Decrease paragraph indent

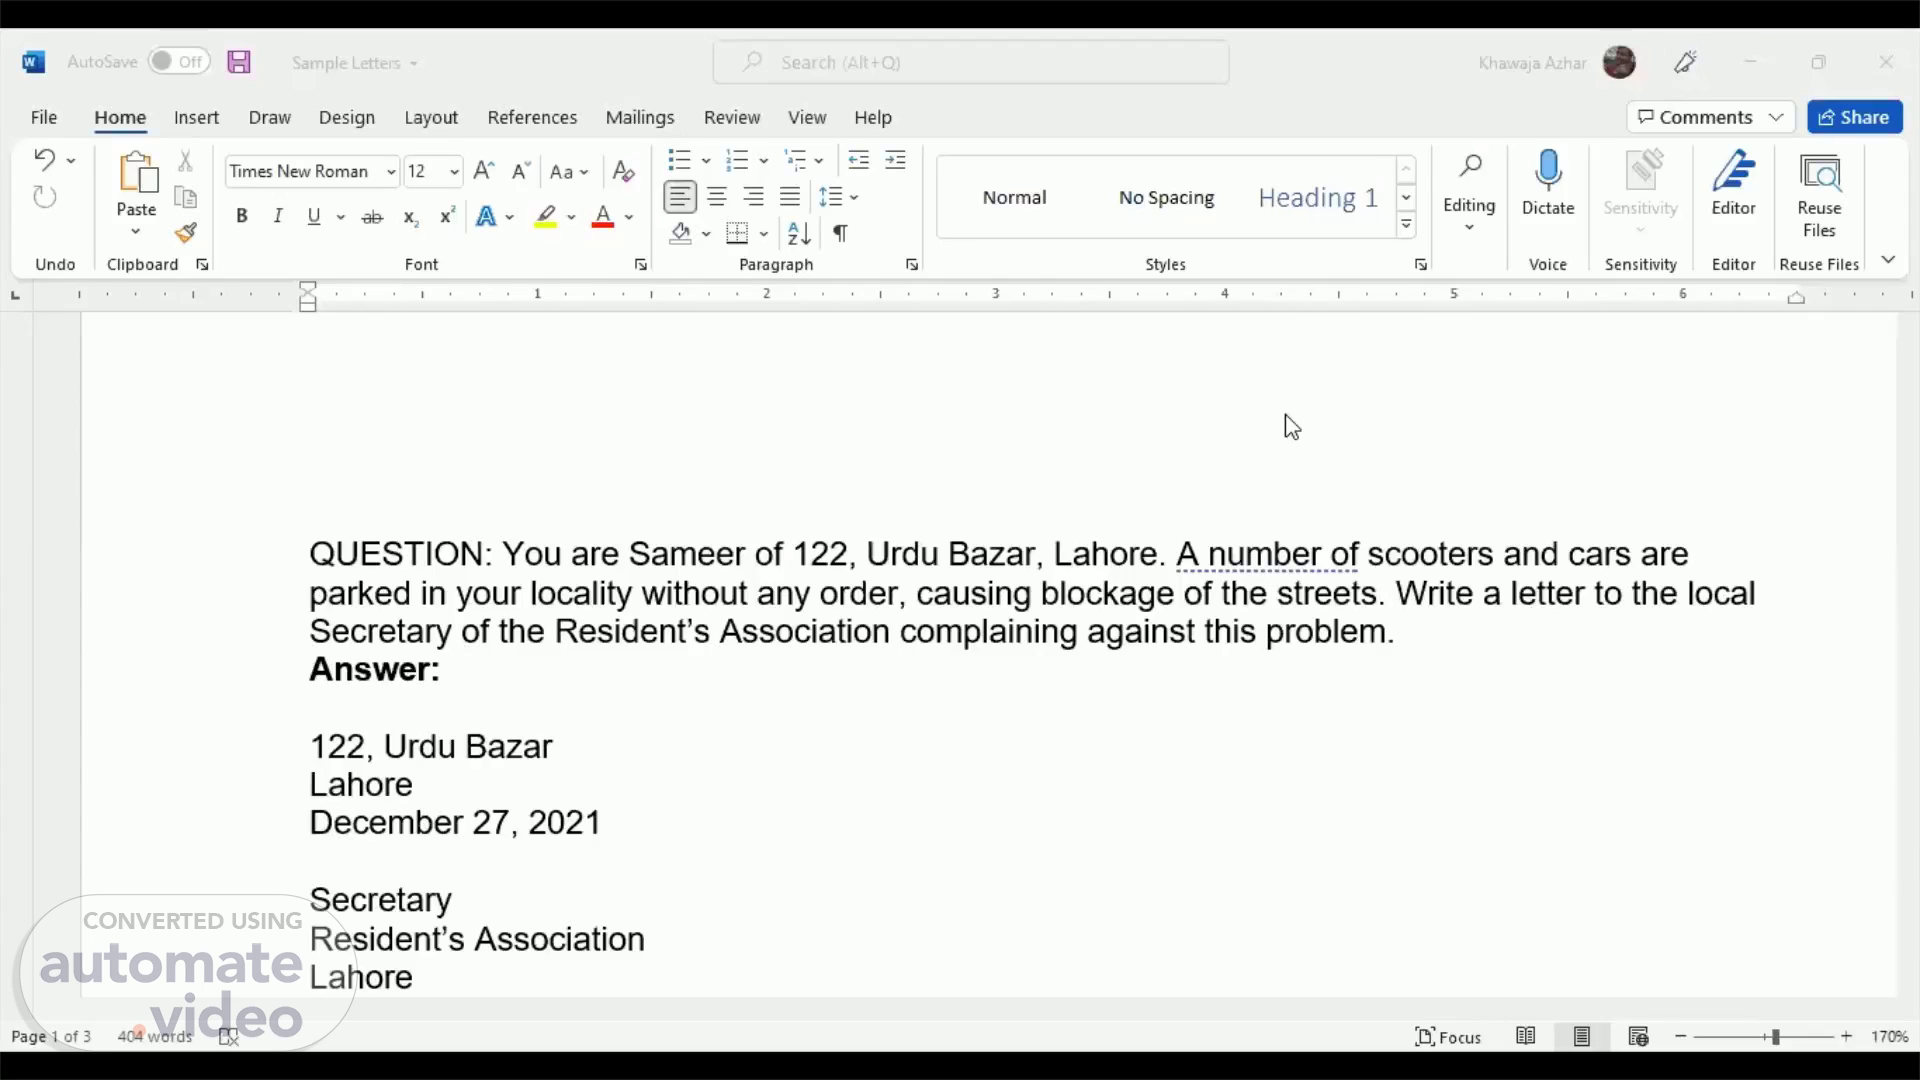pos(858,160)
